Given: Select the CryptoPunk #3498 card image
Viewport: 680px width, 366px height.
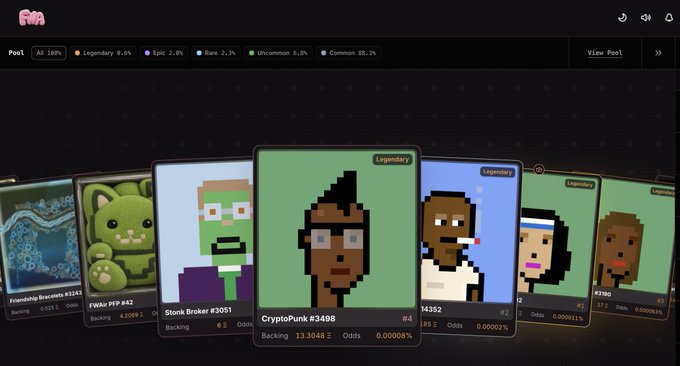Looking at the screenshot, I should point(337,229).
